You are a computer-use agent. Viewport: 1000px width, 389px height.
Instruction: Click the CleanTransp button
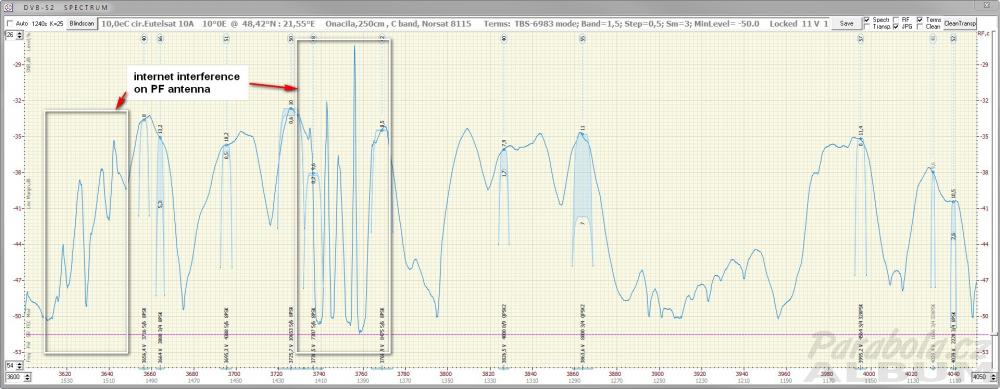pyautogui.click(x=960, y=24)
